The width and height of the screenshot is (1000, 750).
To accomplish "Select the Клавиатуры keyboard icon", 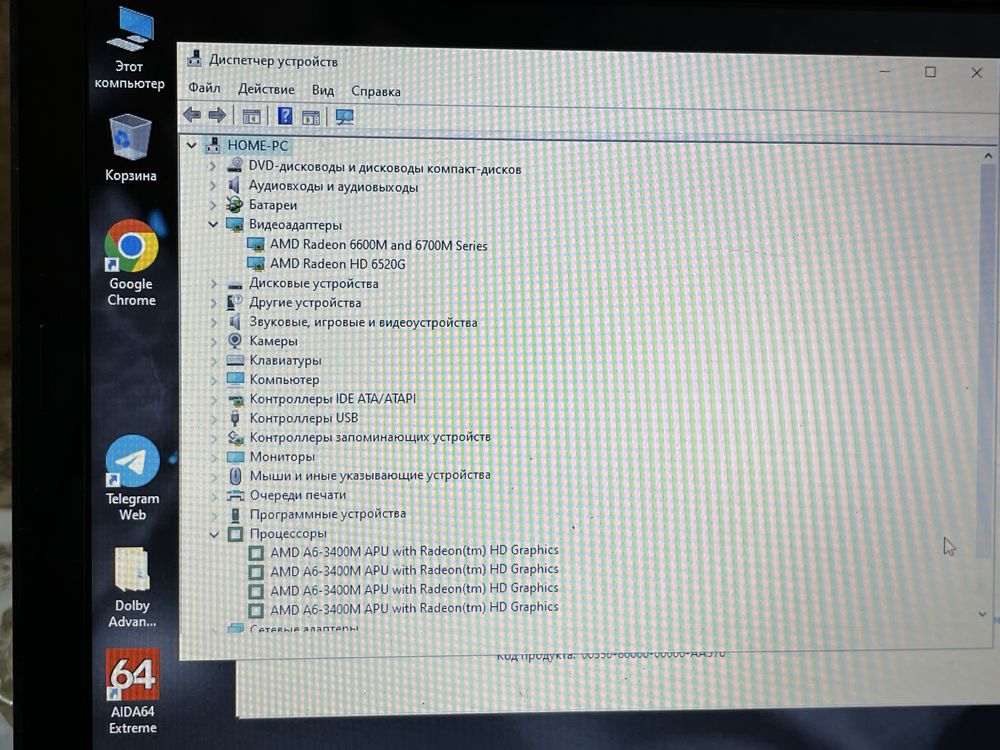I will (235, 360).
